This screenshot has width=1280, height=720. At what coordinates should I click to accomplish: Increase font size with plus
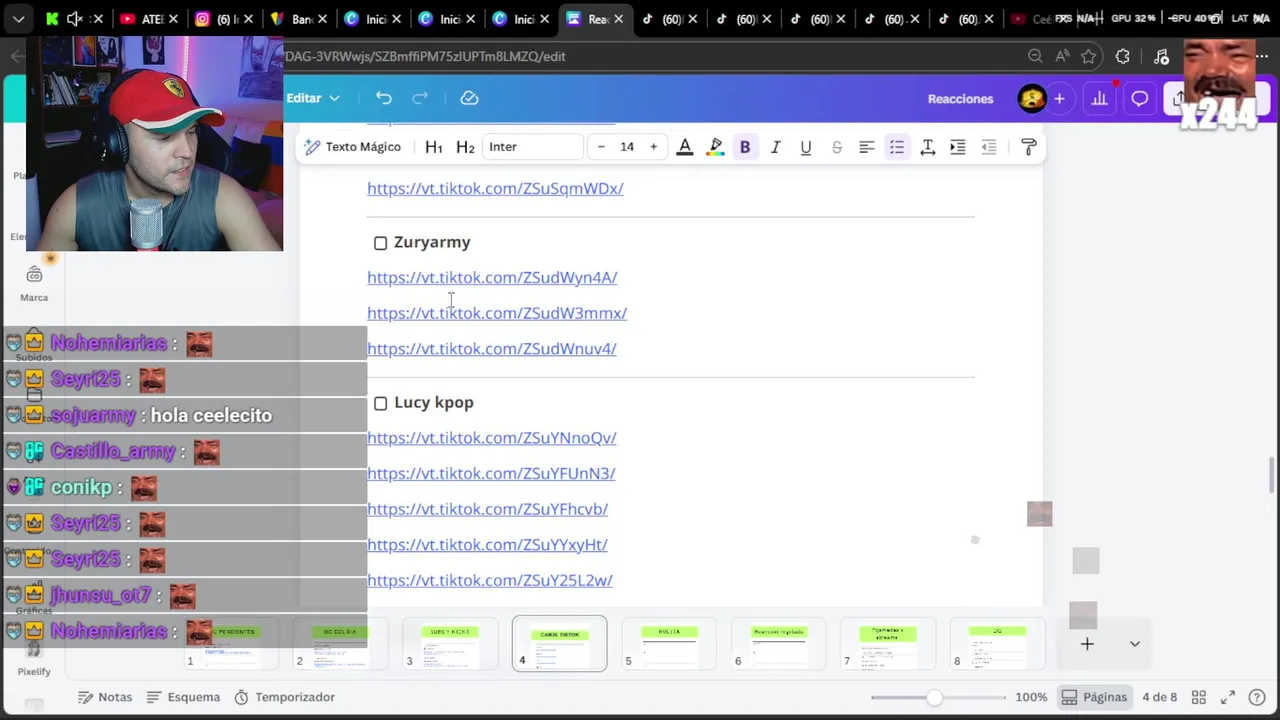653,147
